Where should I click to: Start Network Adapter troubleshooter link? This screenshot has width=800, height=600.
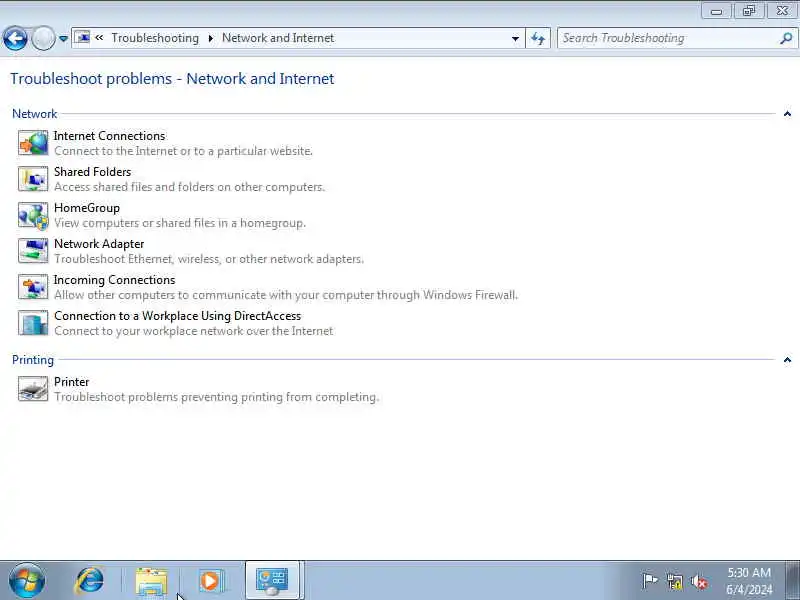click(x=99, y=244)
